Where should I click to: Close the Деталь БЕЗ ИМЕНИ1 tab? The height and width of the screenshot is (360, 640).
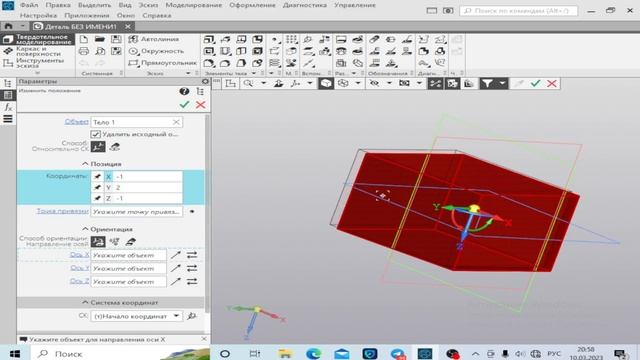(128, 27)
